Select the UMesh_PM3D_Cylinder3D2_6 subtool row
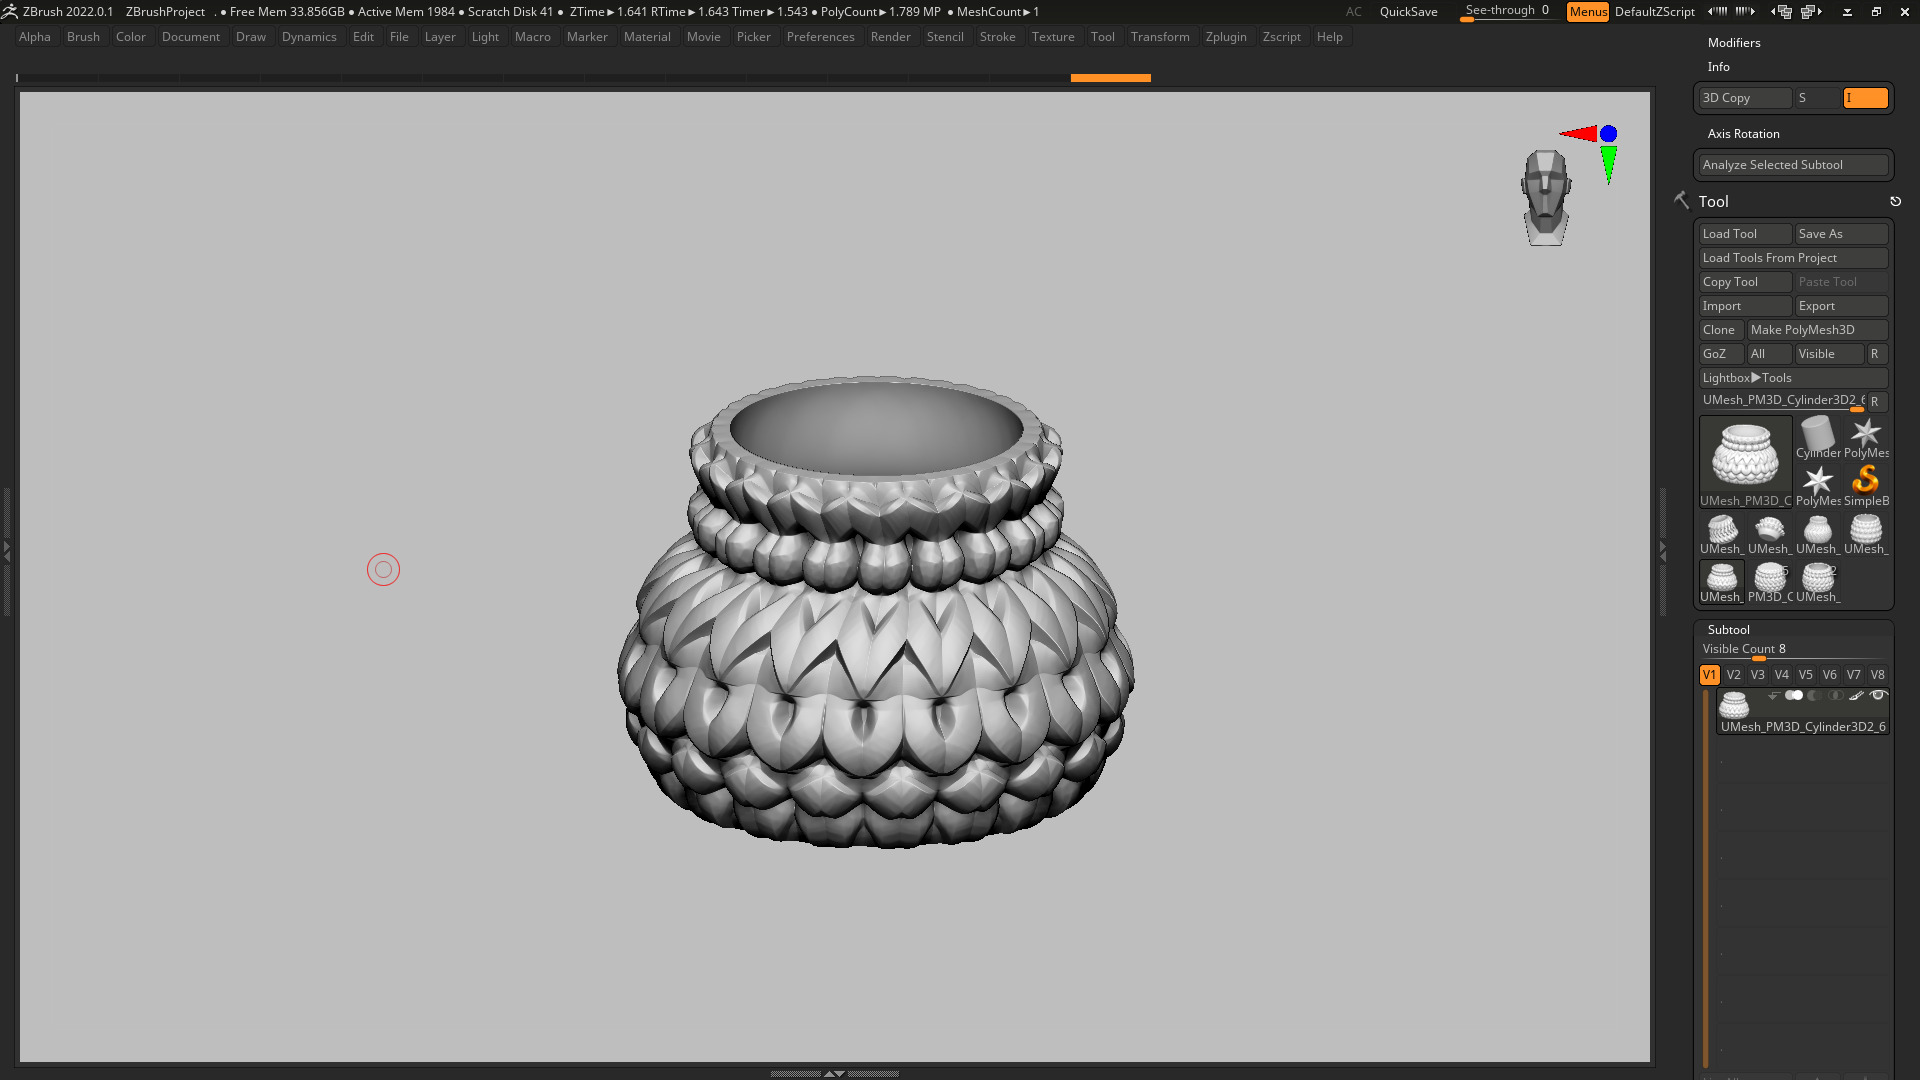The image size is (1920, 1080). [1802, 712]
